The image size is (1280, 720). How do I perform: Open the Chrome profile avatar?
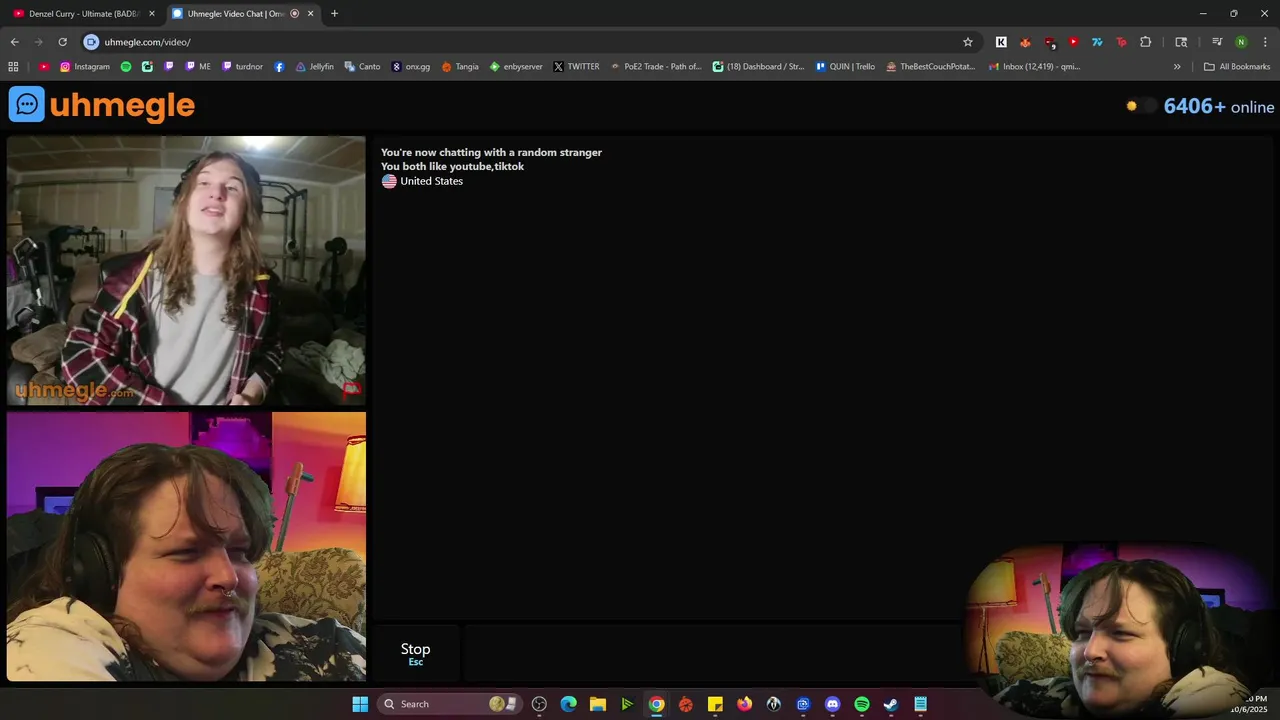pyautogui.click(x=1241, y=42)
